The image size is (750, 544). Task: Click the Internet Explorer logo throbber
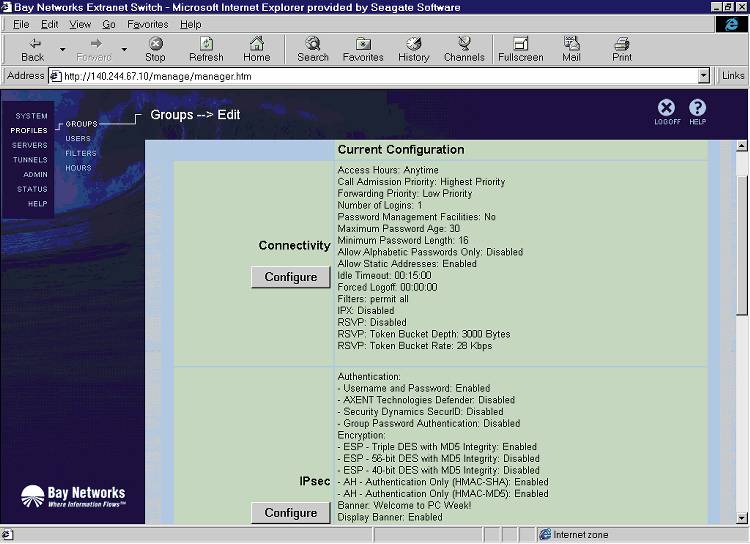[731, 24]
